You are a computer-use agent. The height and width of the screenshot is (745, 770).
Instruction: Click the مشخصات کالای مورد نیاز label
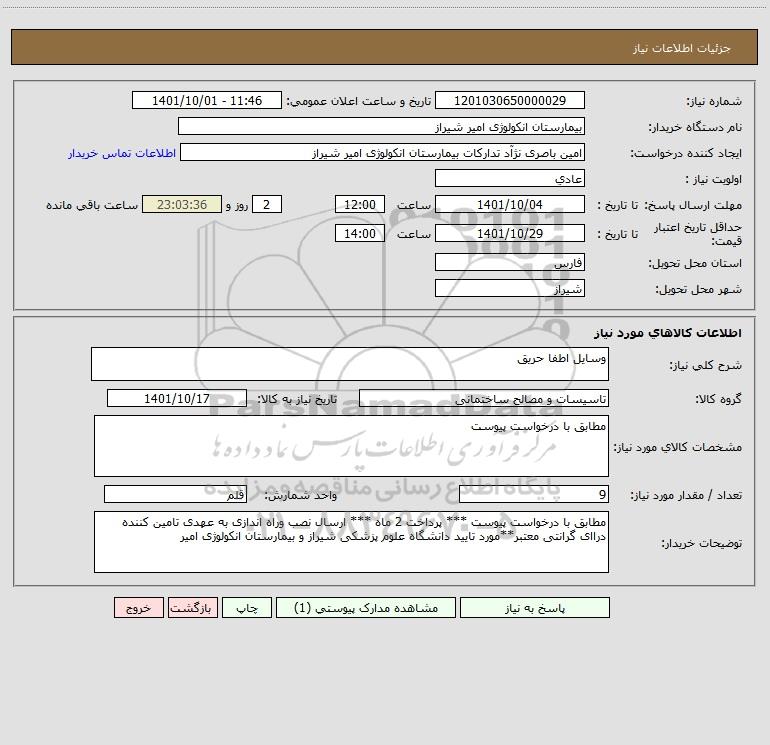click(678, 447)
